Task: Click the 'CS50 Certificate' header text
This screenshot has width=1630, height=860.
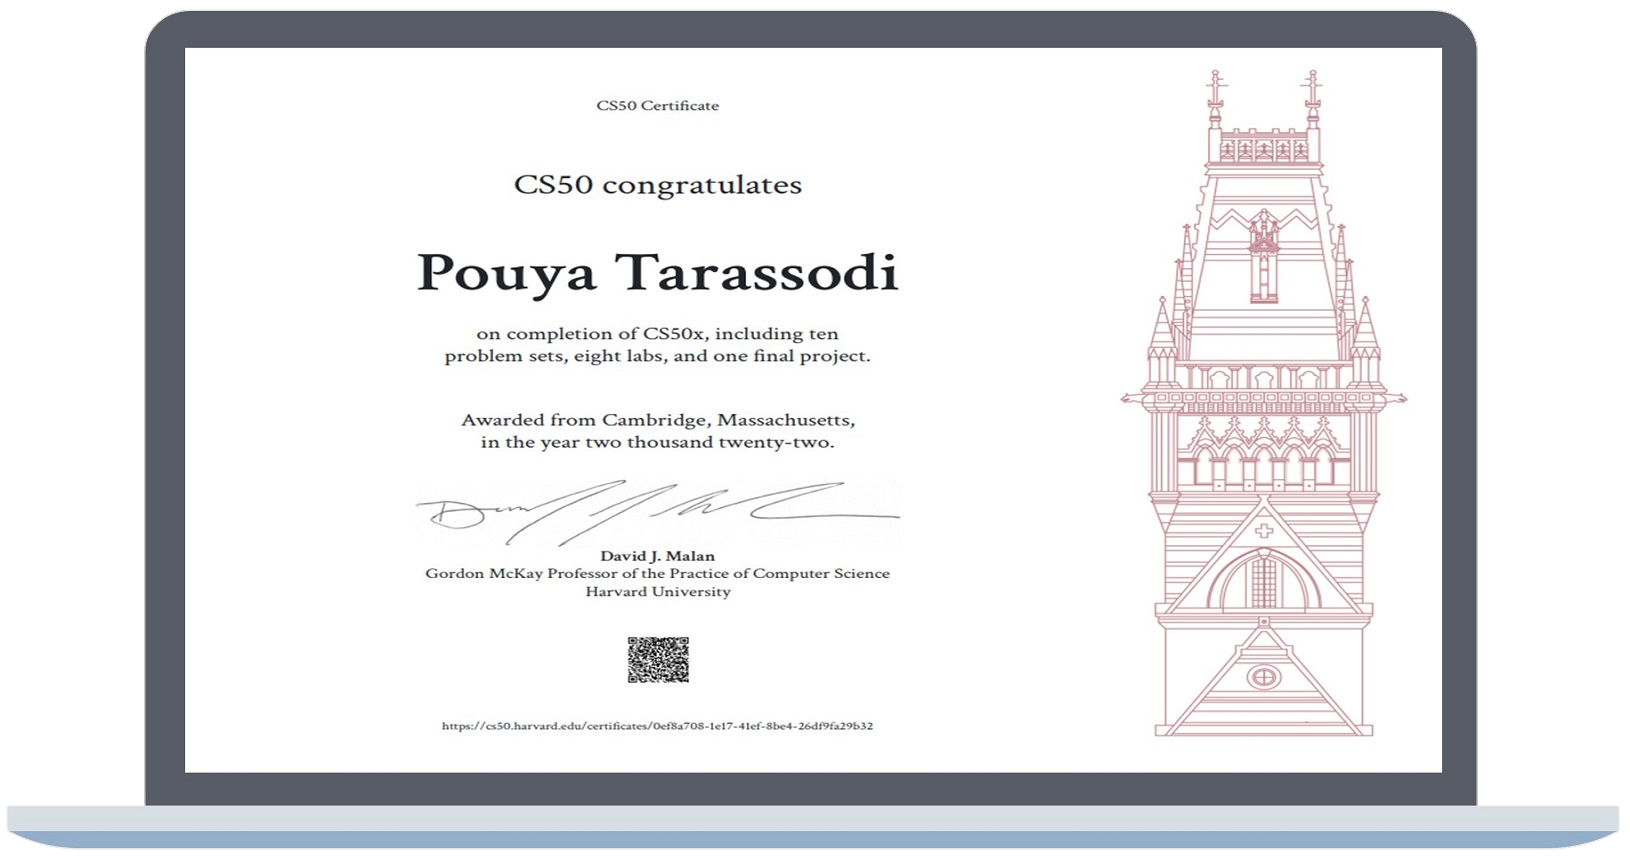Action: click(657, 106)
